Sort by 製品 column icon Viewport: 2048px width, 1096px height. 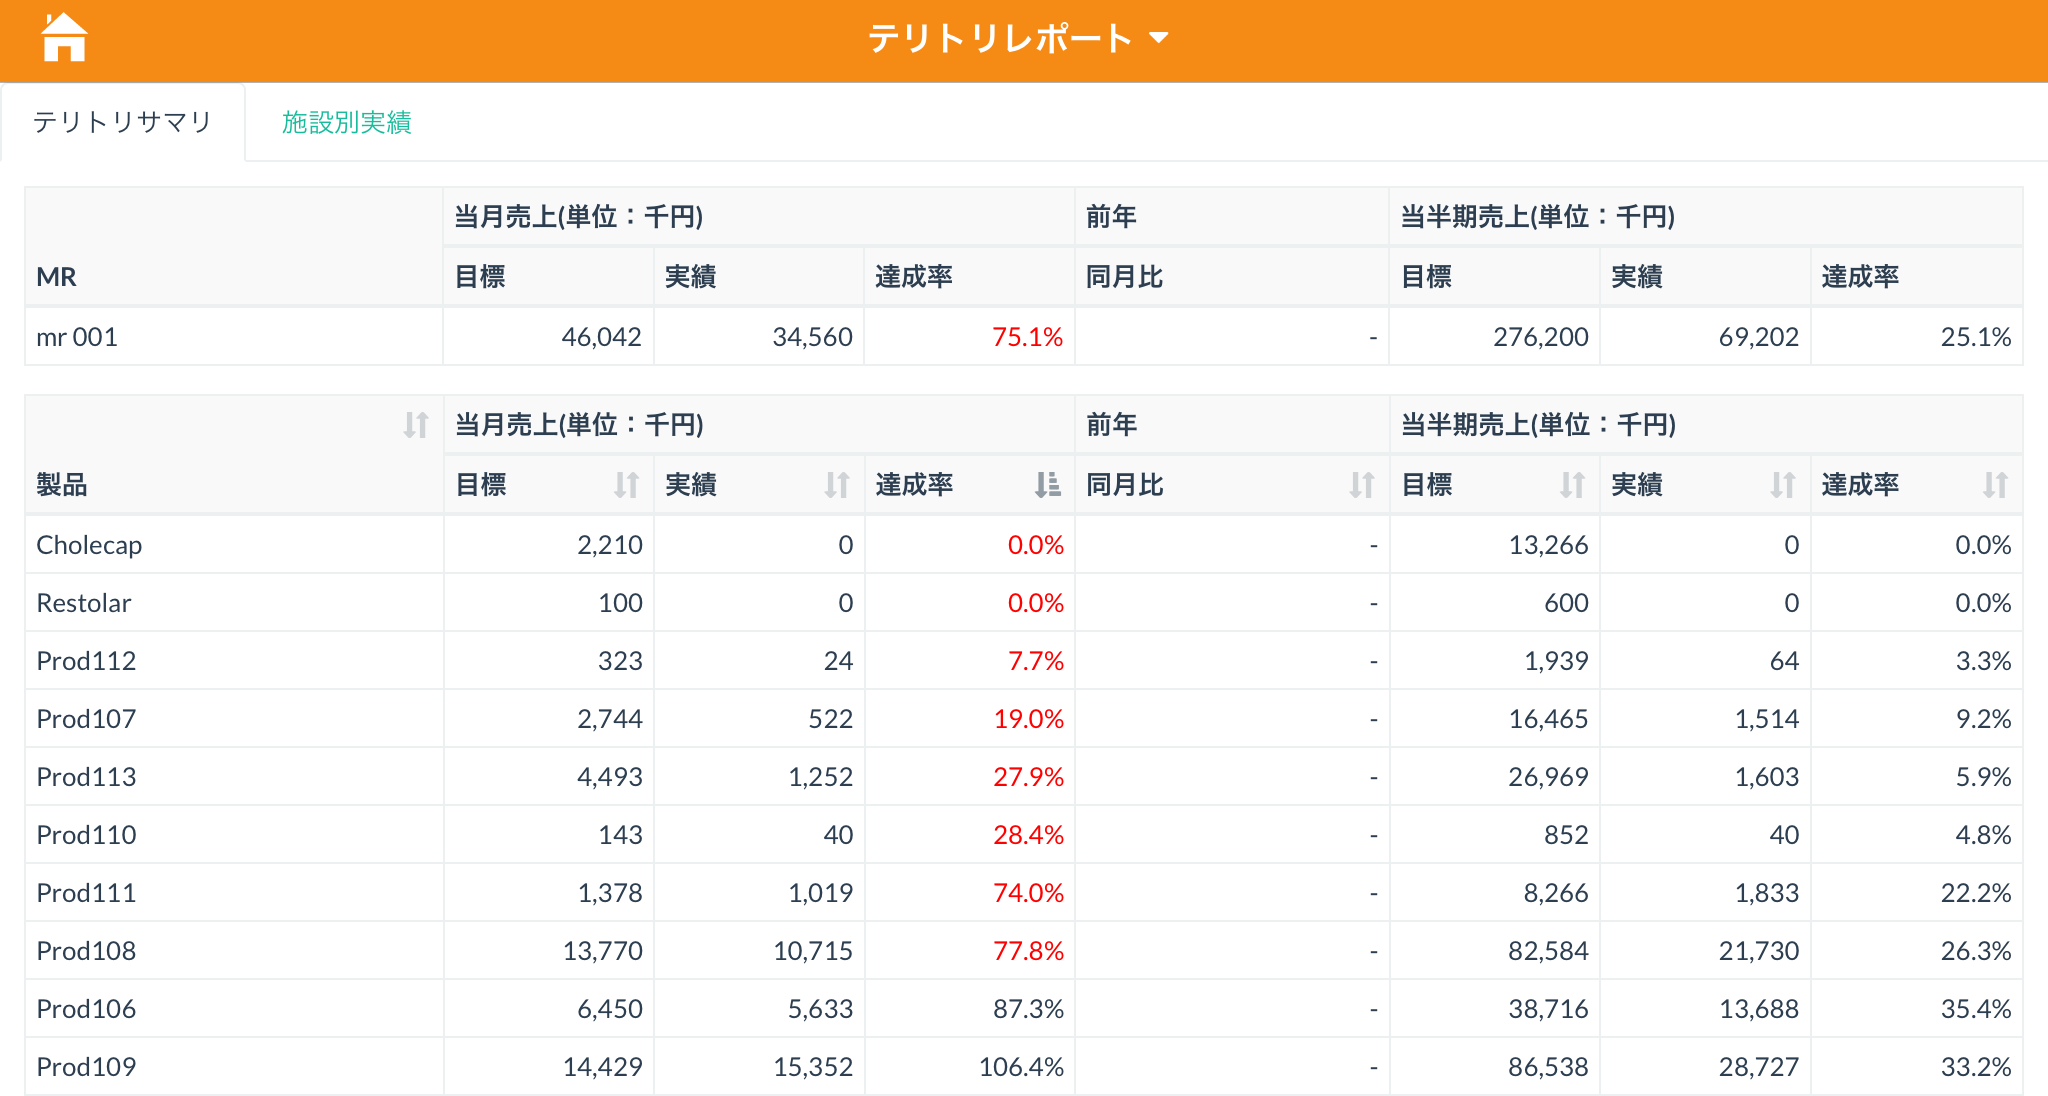pos(416,425)
